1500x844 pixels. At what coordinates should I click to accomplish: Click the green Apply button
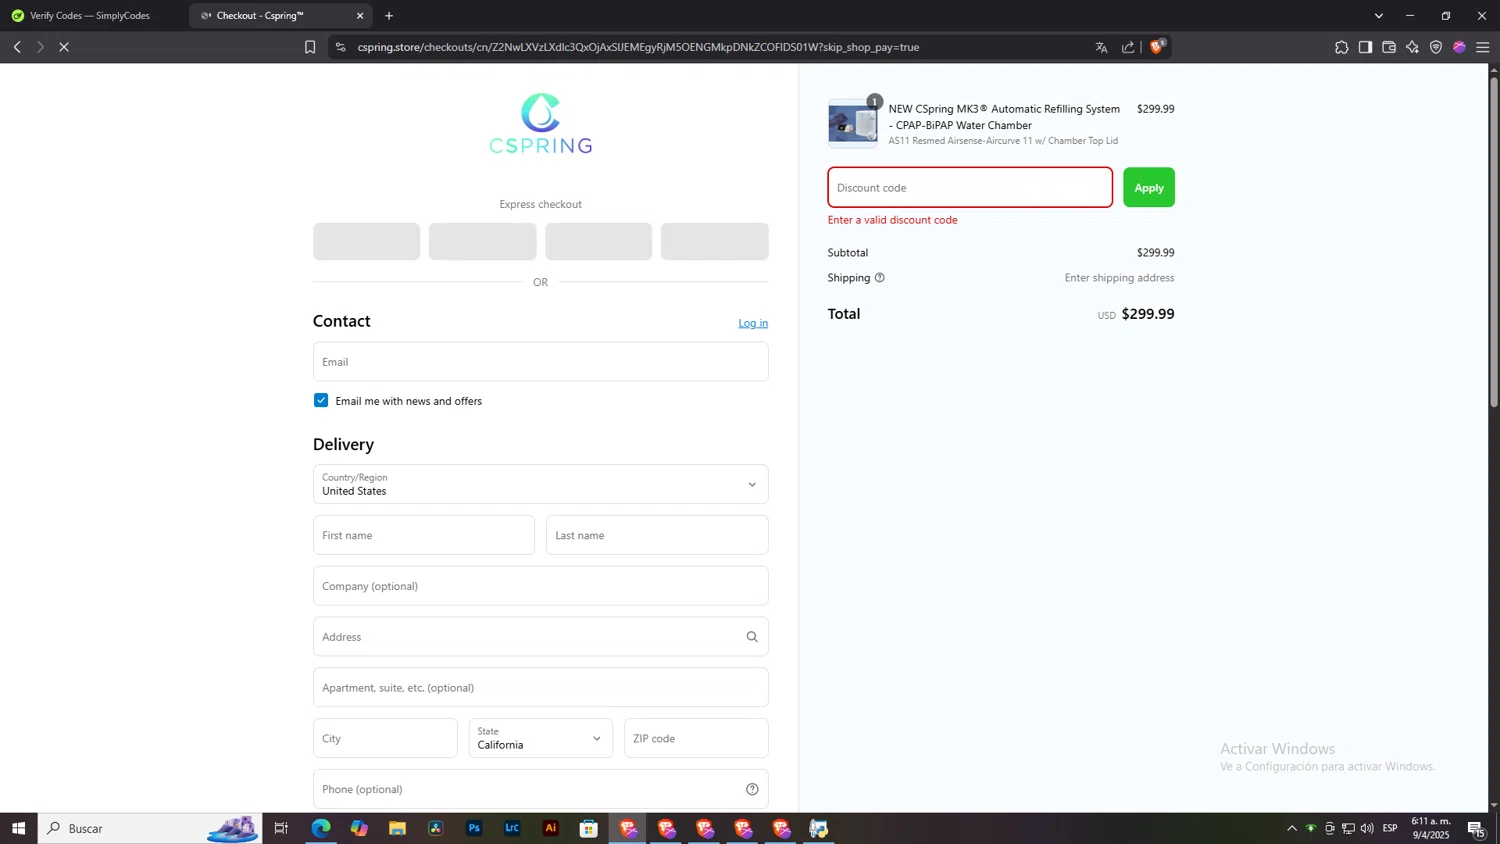(x=1149, y=188)
